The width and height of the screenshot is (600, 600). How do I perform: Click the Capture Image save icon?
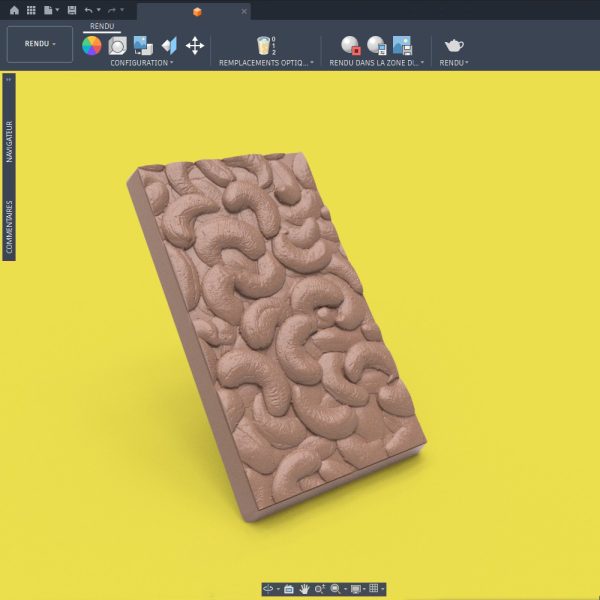[x=403, y=46]
